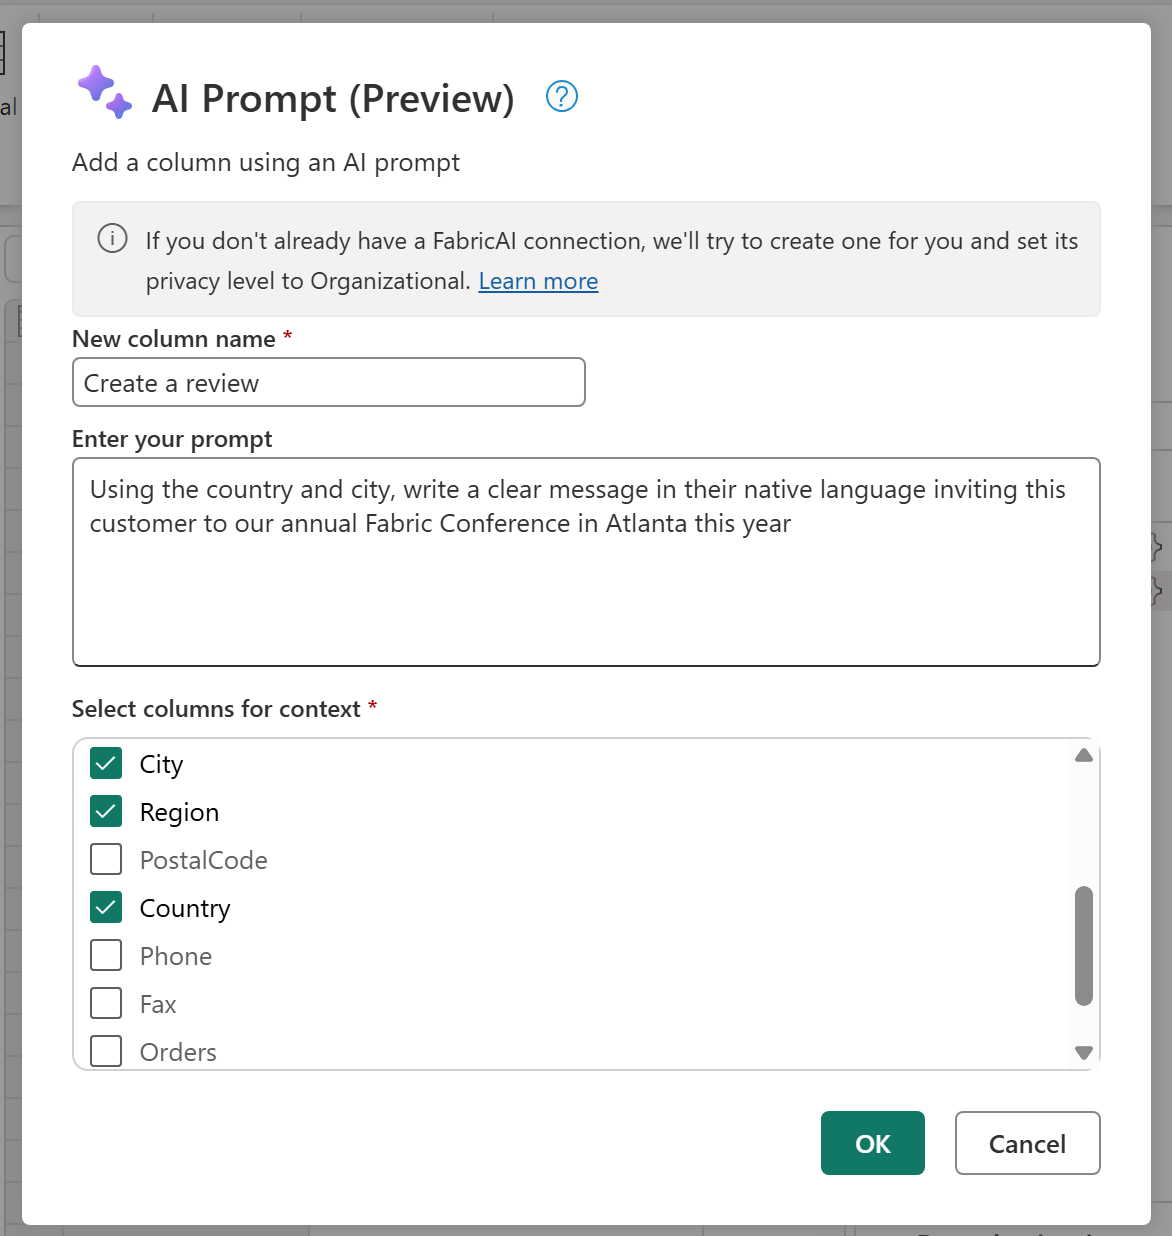Uncheck the City context column
The image size is (1172, 1236).
105,763
